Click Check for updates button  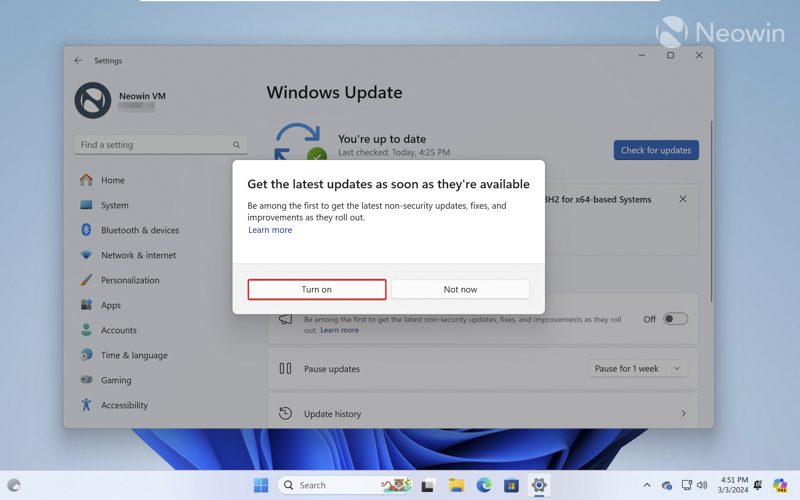coord(656,150)
